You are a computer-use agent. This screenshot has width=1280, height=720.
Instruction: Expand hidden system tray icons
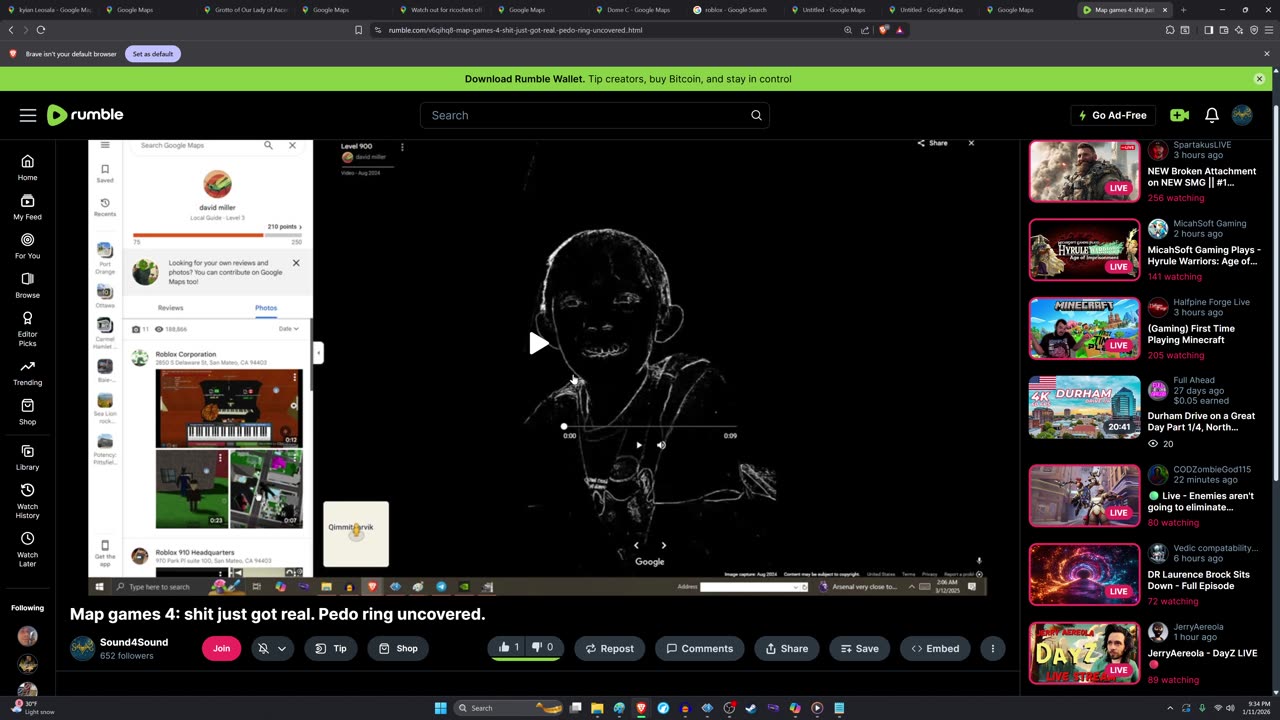(x=1170, y=708)
